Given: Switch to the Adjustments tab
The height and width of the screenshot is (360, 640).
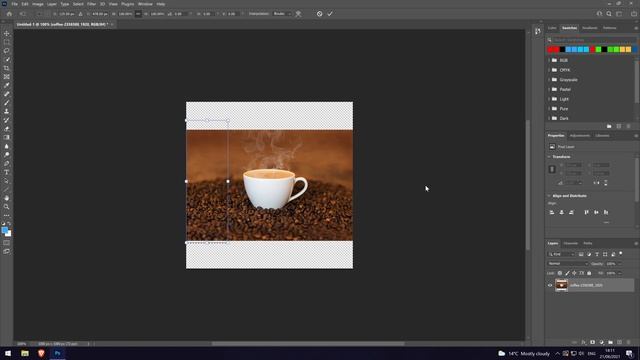Looking at the screenshot, I should click(x=580, y=136).
